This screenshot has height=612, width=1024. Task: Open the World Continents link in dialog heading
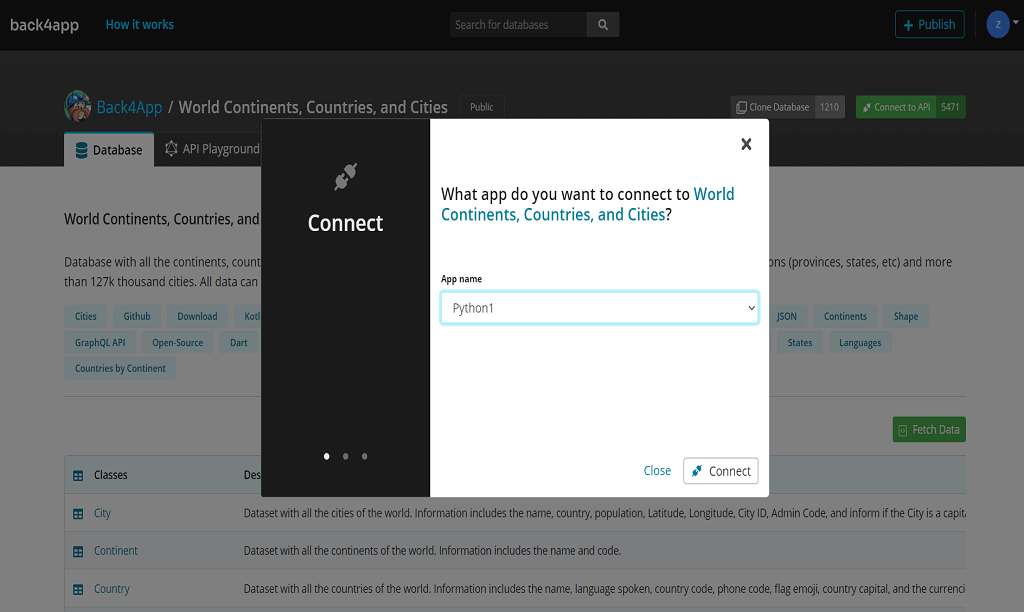[x=587, y=204]
